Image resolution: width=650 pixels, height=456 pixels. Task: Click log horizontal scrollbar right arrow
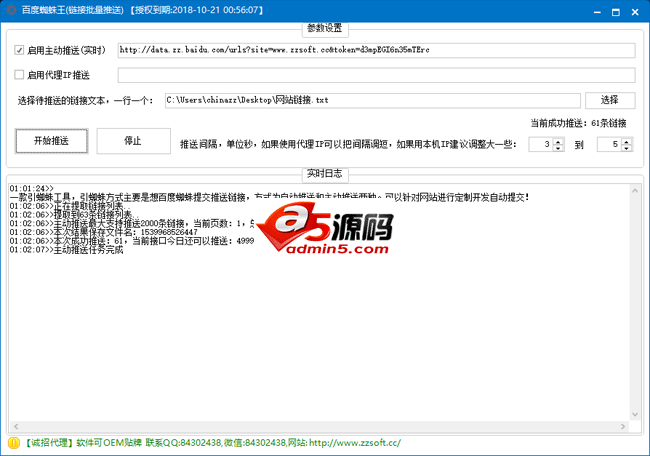[623, 427]
